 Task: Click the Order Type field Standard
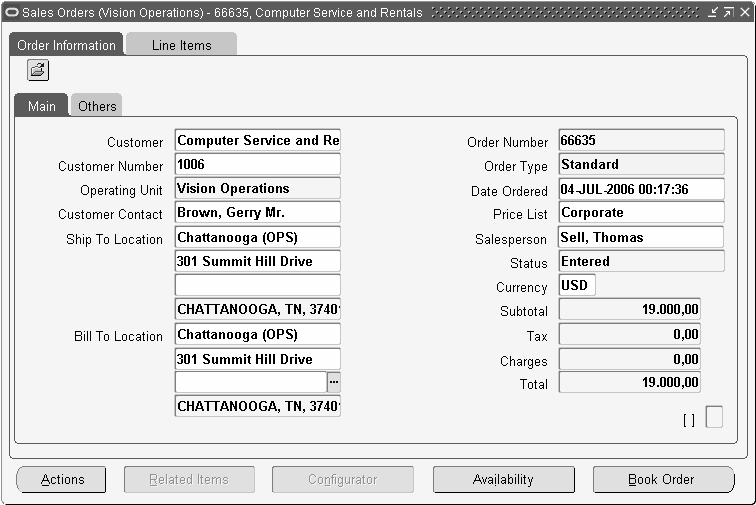pos(642,164)
